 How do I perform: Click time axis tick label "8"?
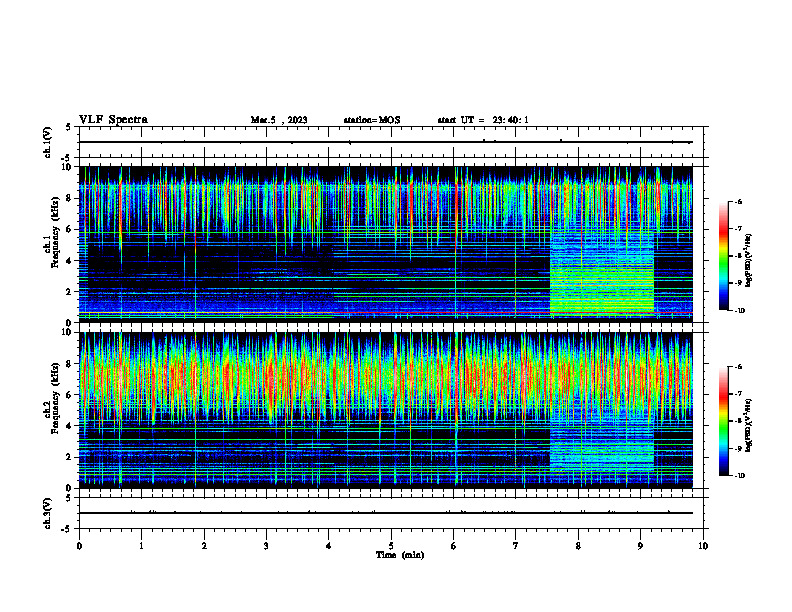point(578,546)
